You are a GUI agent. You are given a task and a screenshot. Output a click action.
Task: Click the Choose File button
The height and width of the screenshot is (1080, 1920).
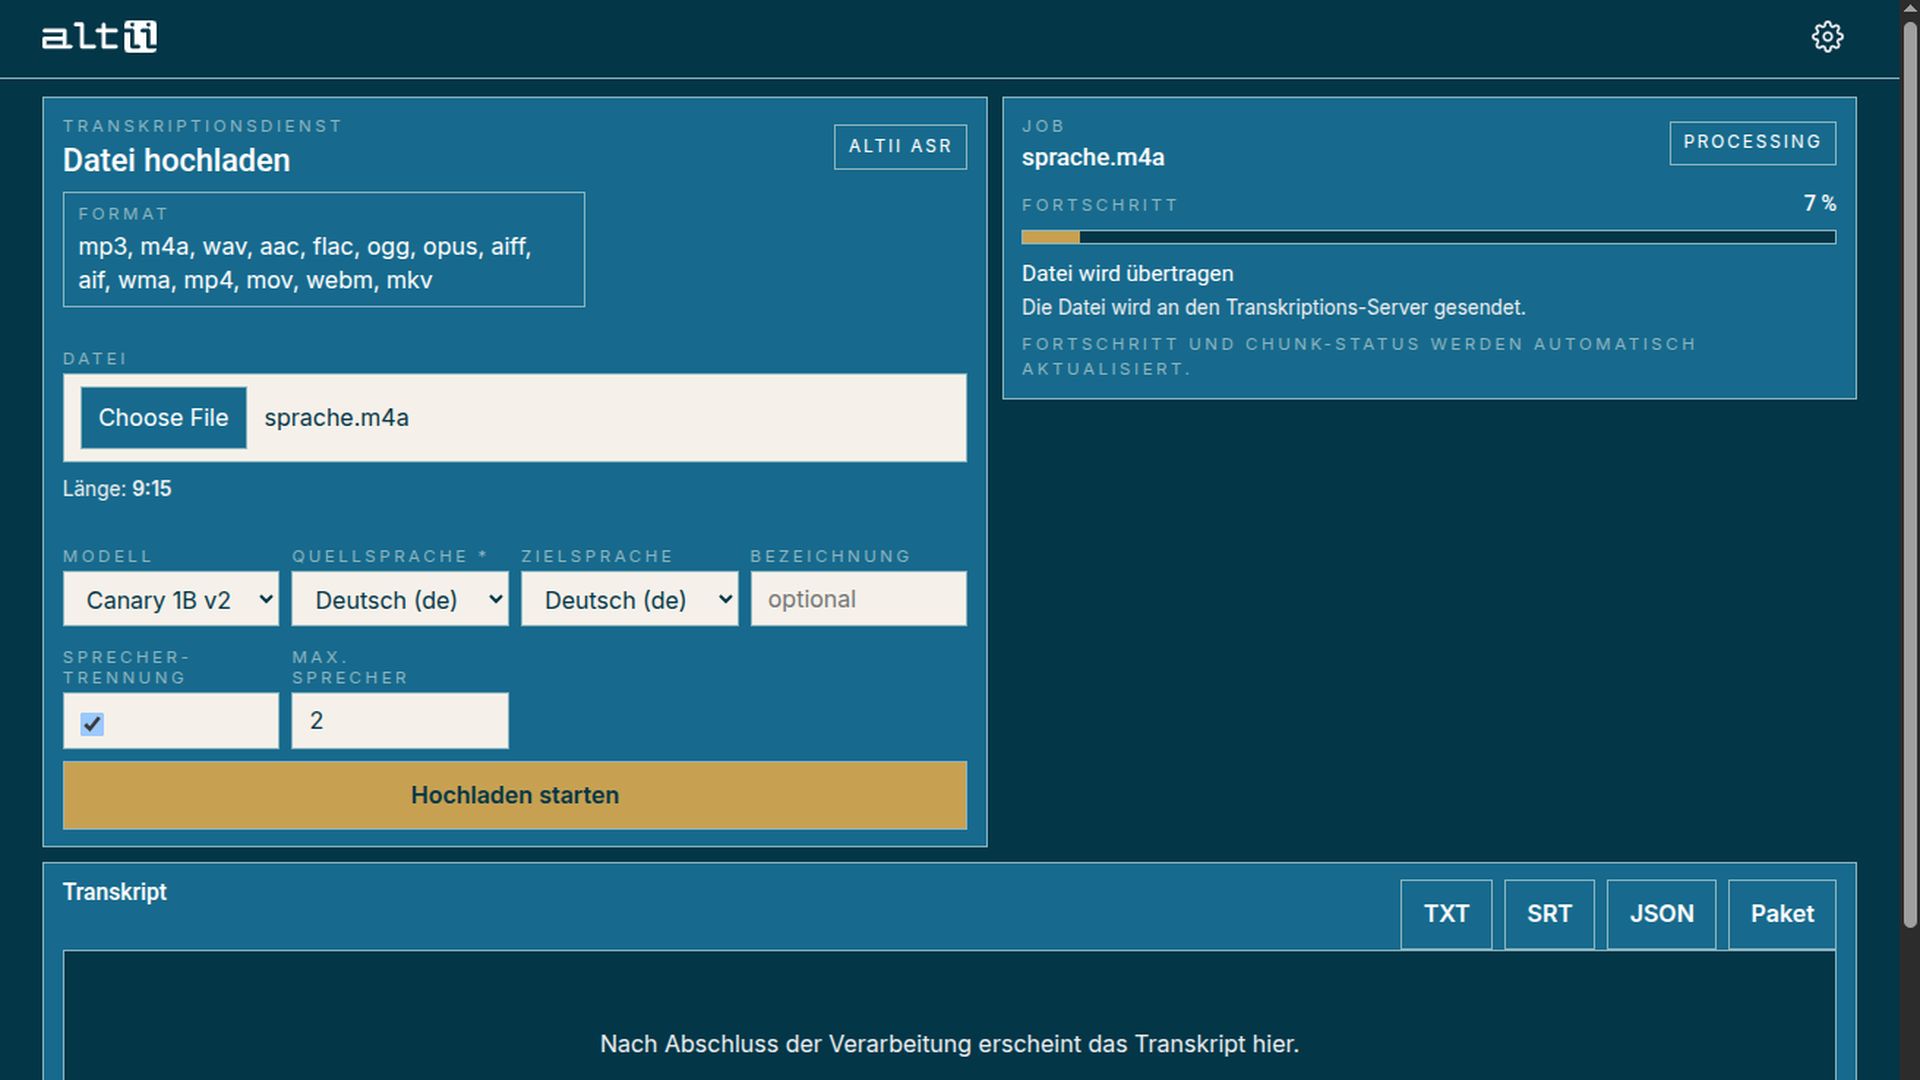(x=163, y=418)
